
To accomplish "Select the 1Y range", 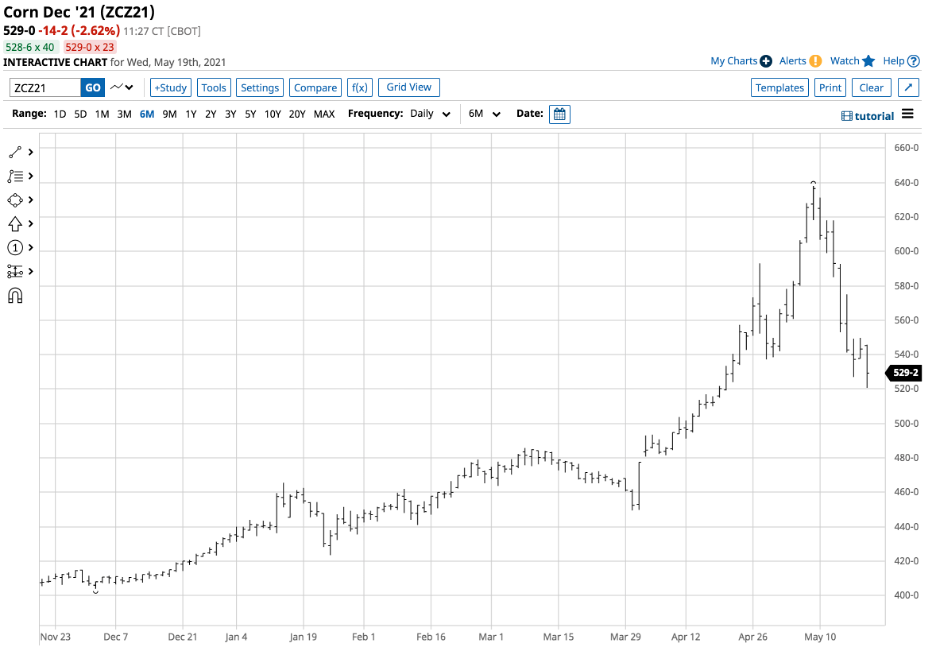I will click(191, 114).
